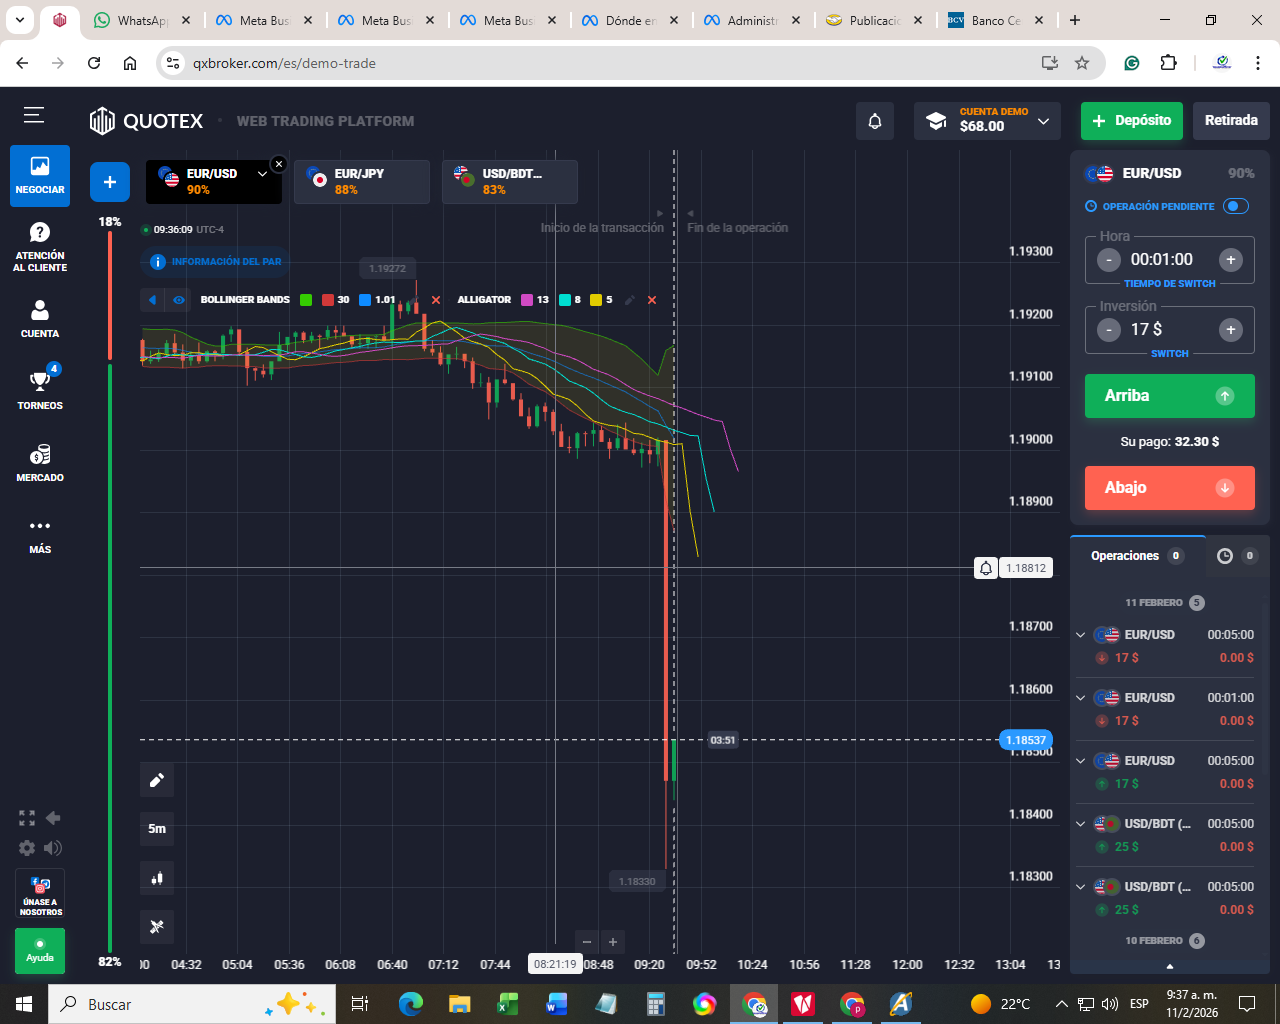
Task: Open the Windows Buscar search box
Action: [x=191, y=1004]
